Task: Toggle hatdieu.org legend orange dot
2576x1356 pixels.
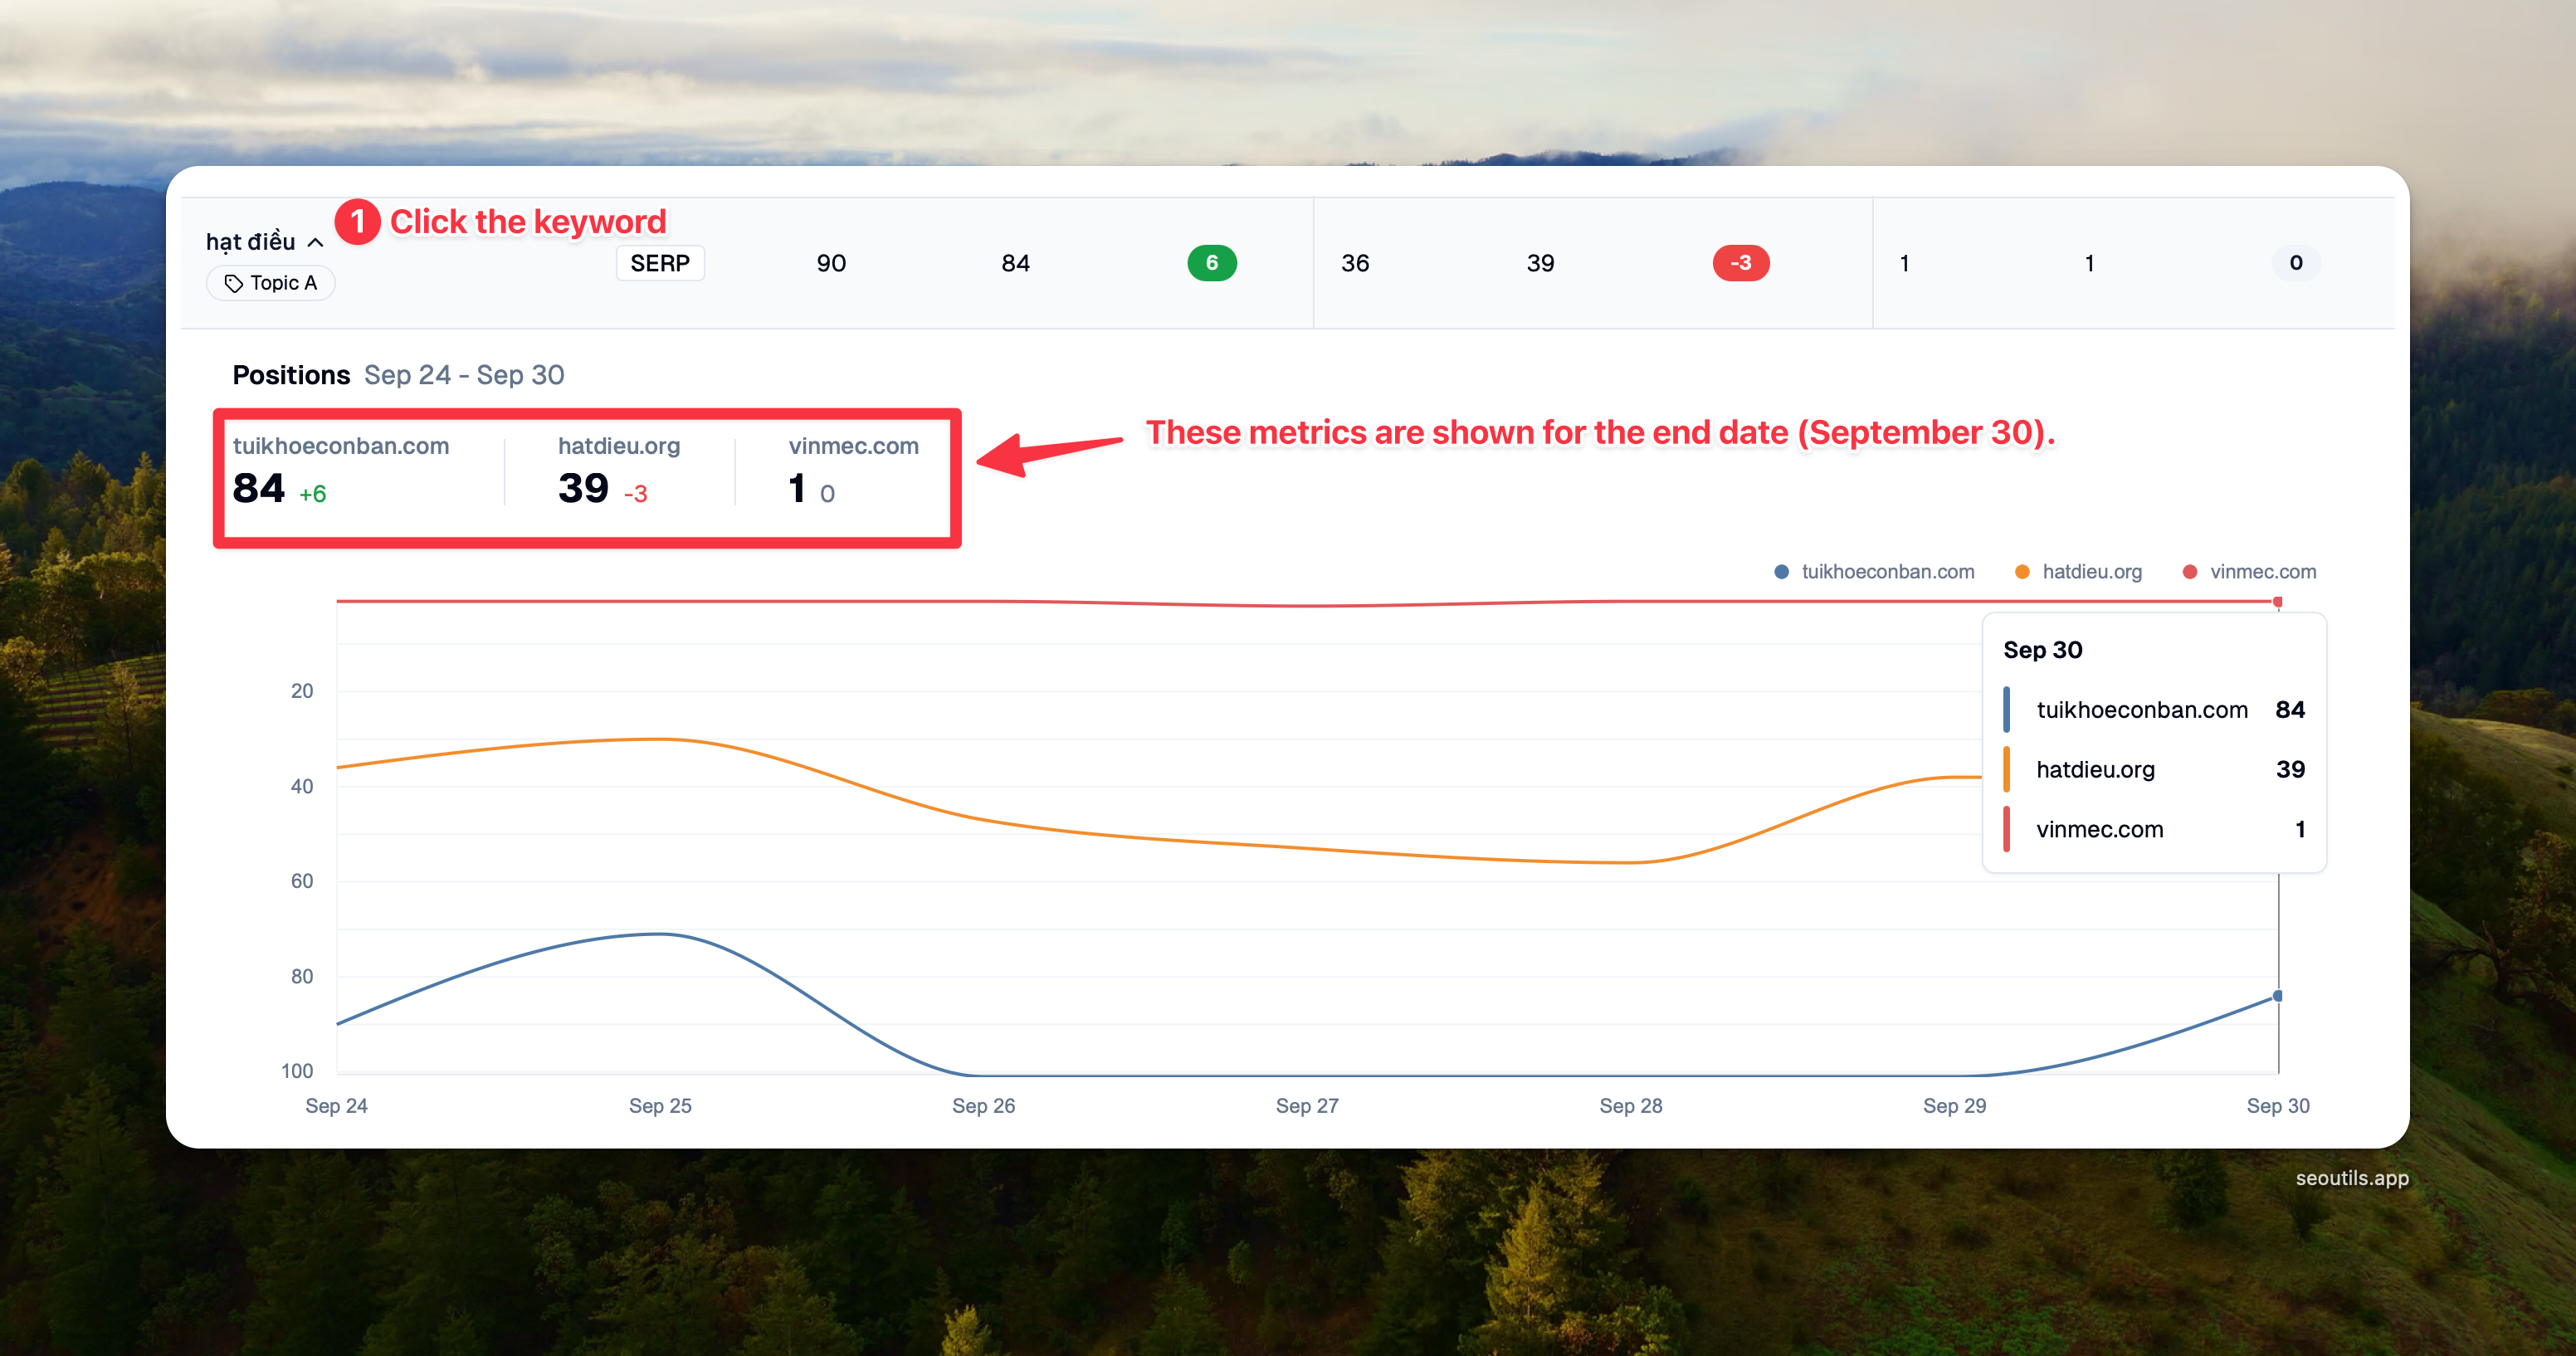Action: point(2022,572)
